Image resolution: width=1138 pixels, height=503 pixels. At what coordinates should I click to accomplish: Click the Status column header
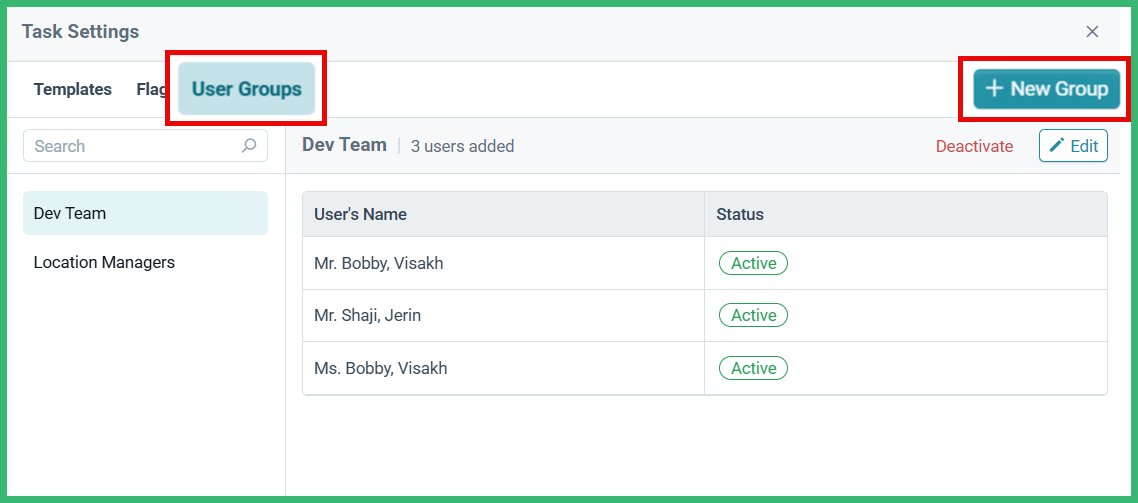(906, 214)
